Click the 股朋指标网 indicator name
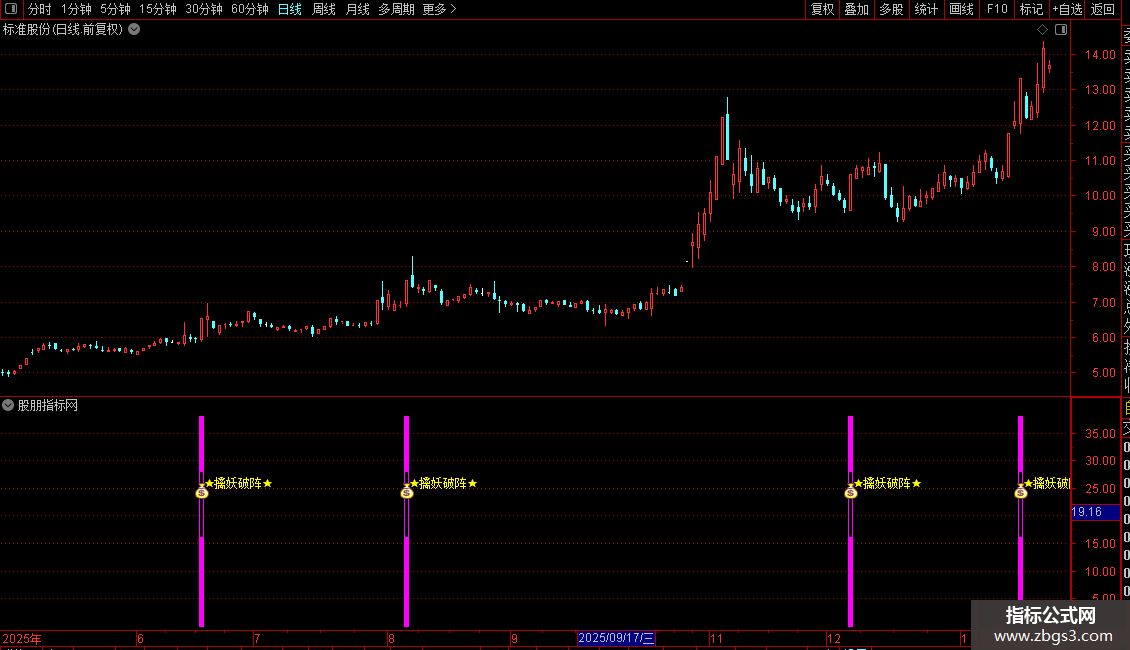 coord(48,406)
